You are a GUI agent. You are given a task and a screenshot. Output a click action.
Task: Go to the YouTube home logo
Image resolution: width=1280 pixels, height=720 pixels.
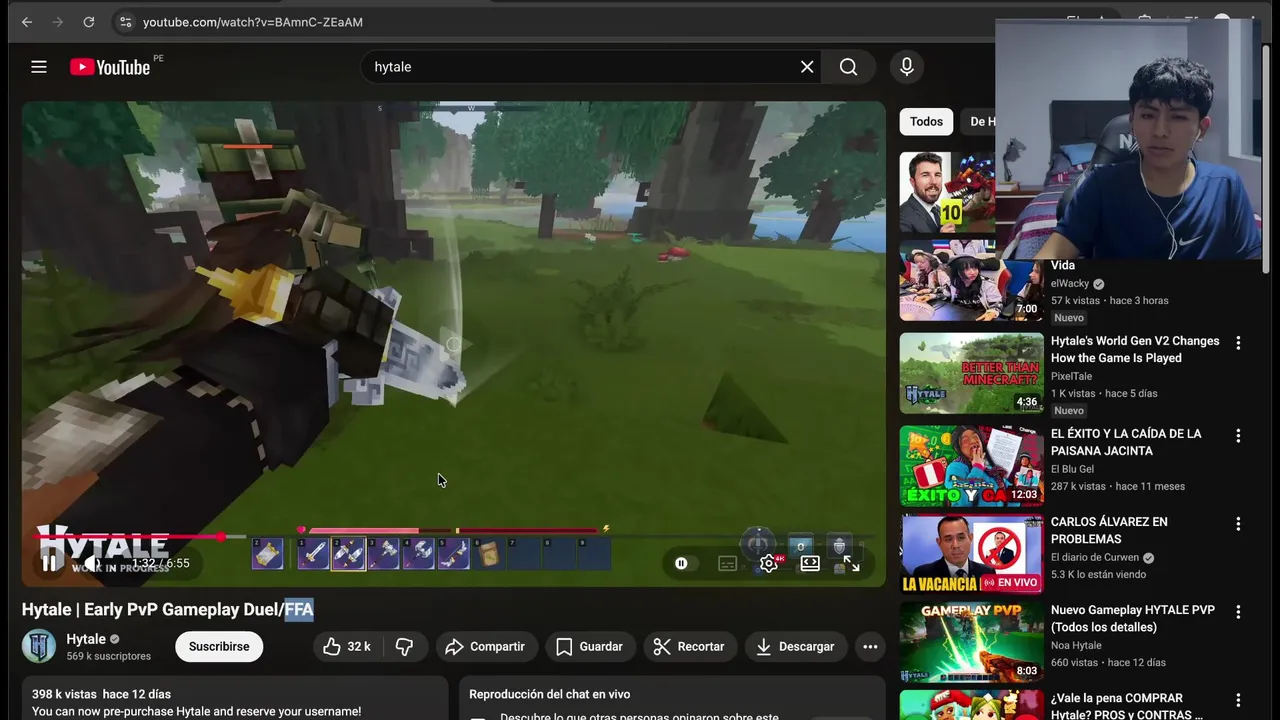click(x=110, y=67)
